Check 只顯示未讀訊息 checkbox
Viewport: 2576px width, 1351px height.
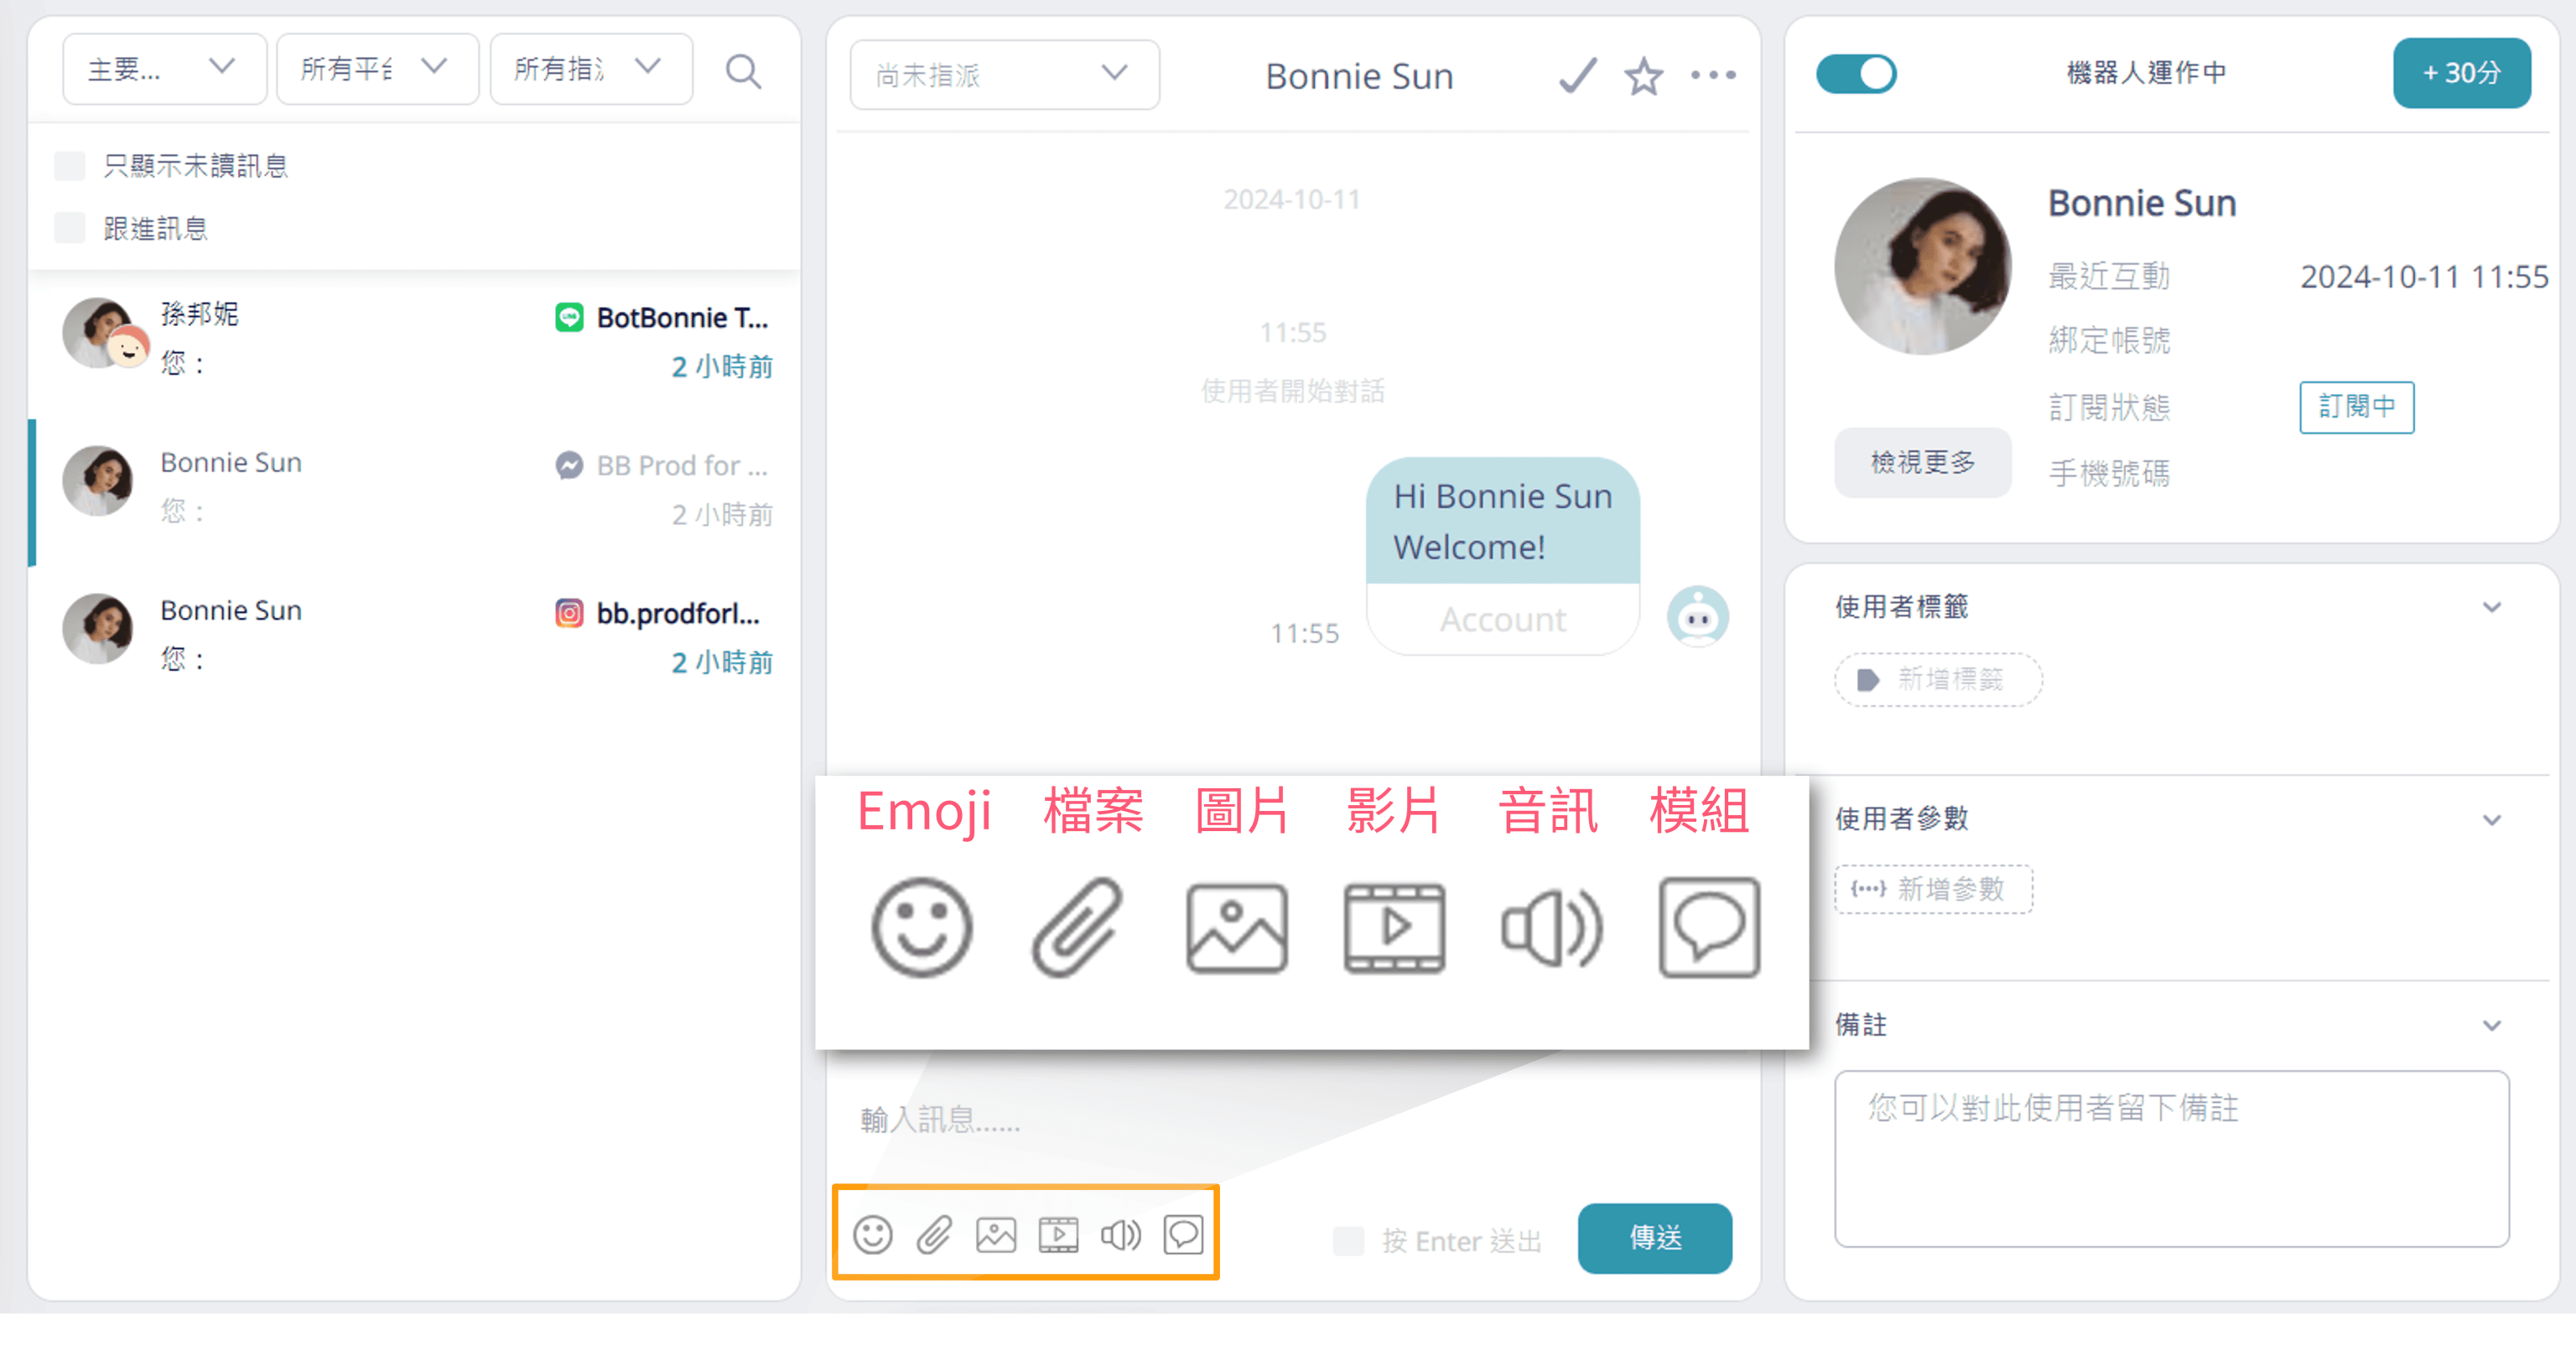[x=69, y=165]
